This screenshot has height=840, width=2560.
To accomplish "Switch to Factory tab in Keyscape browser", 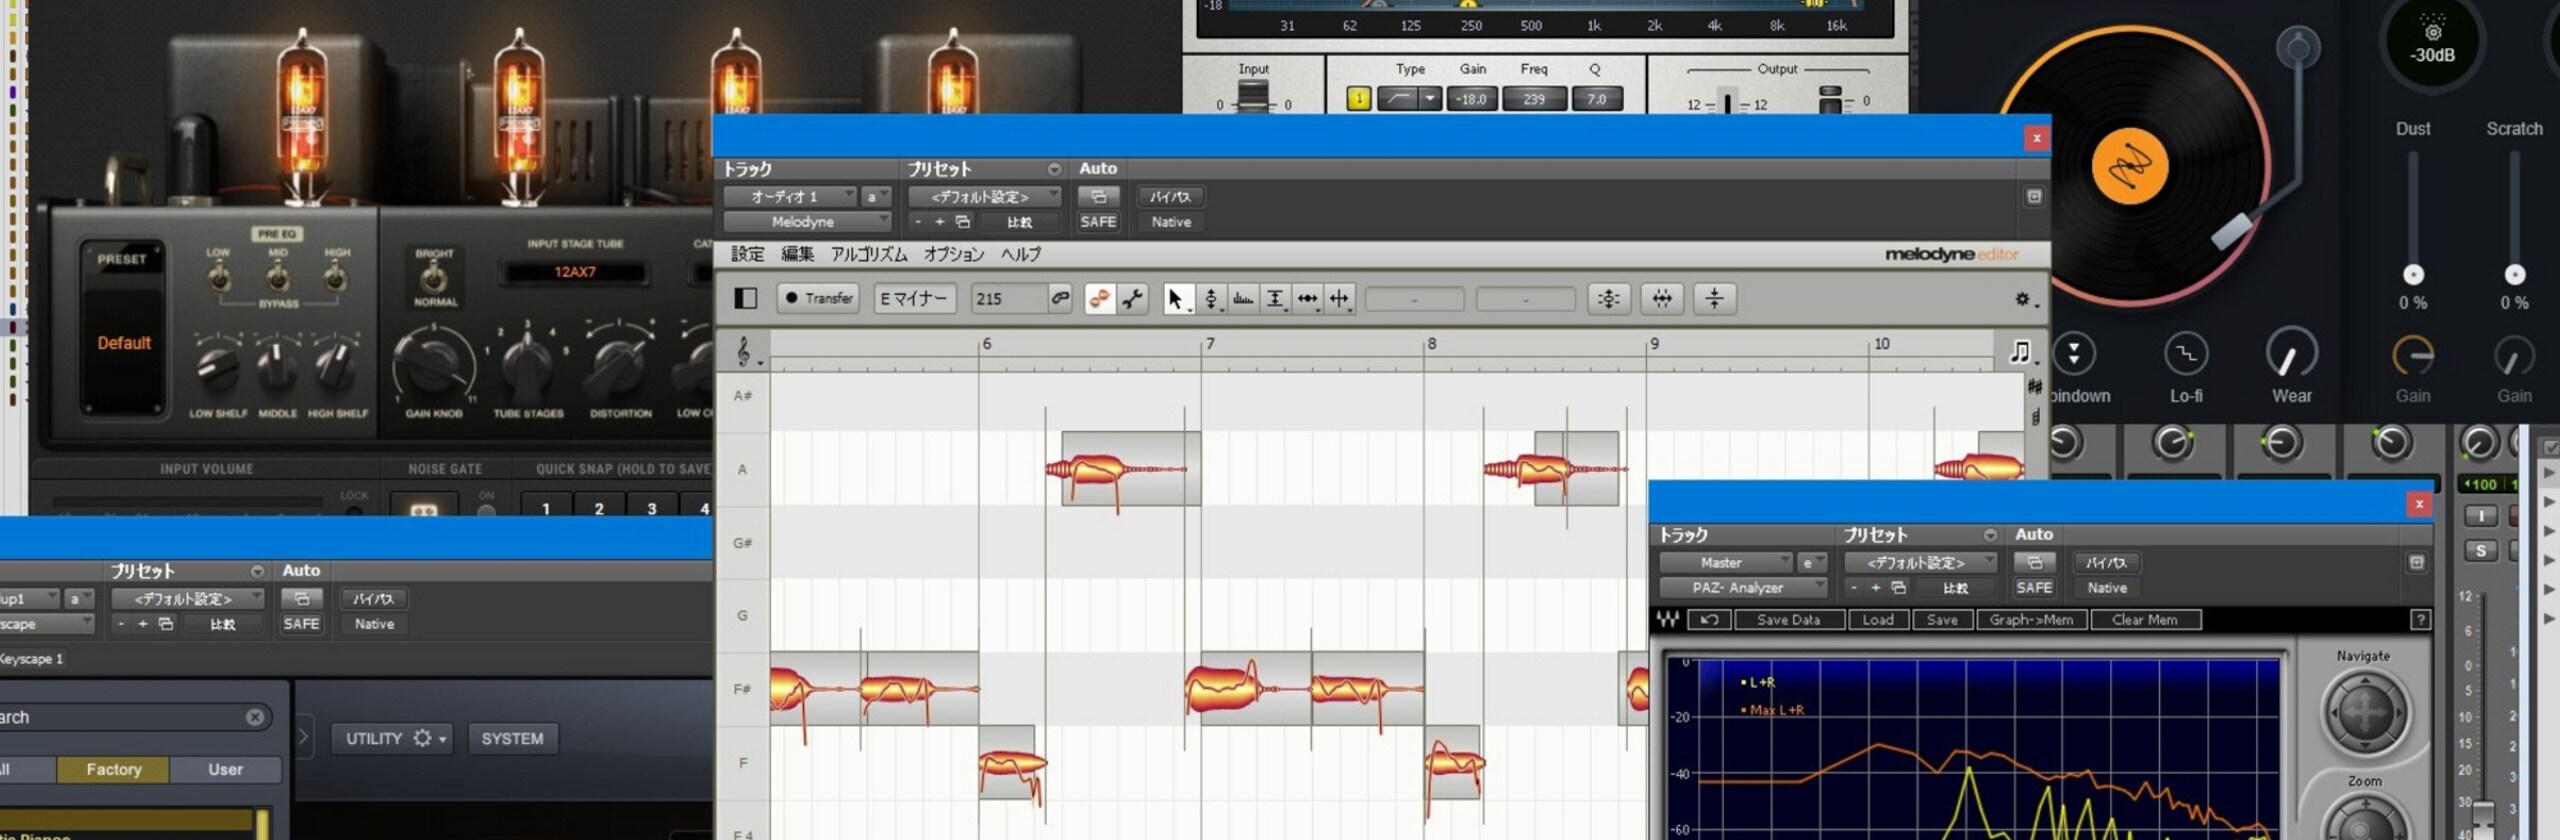I will point(113,770).
